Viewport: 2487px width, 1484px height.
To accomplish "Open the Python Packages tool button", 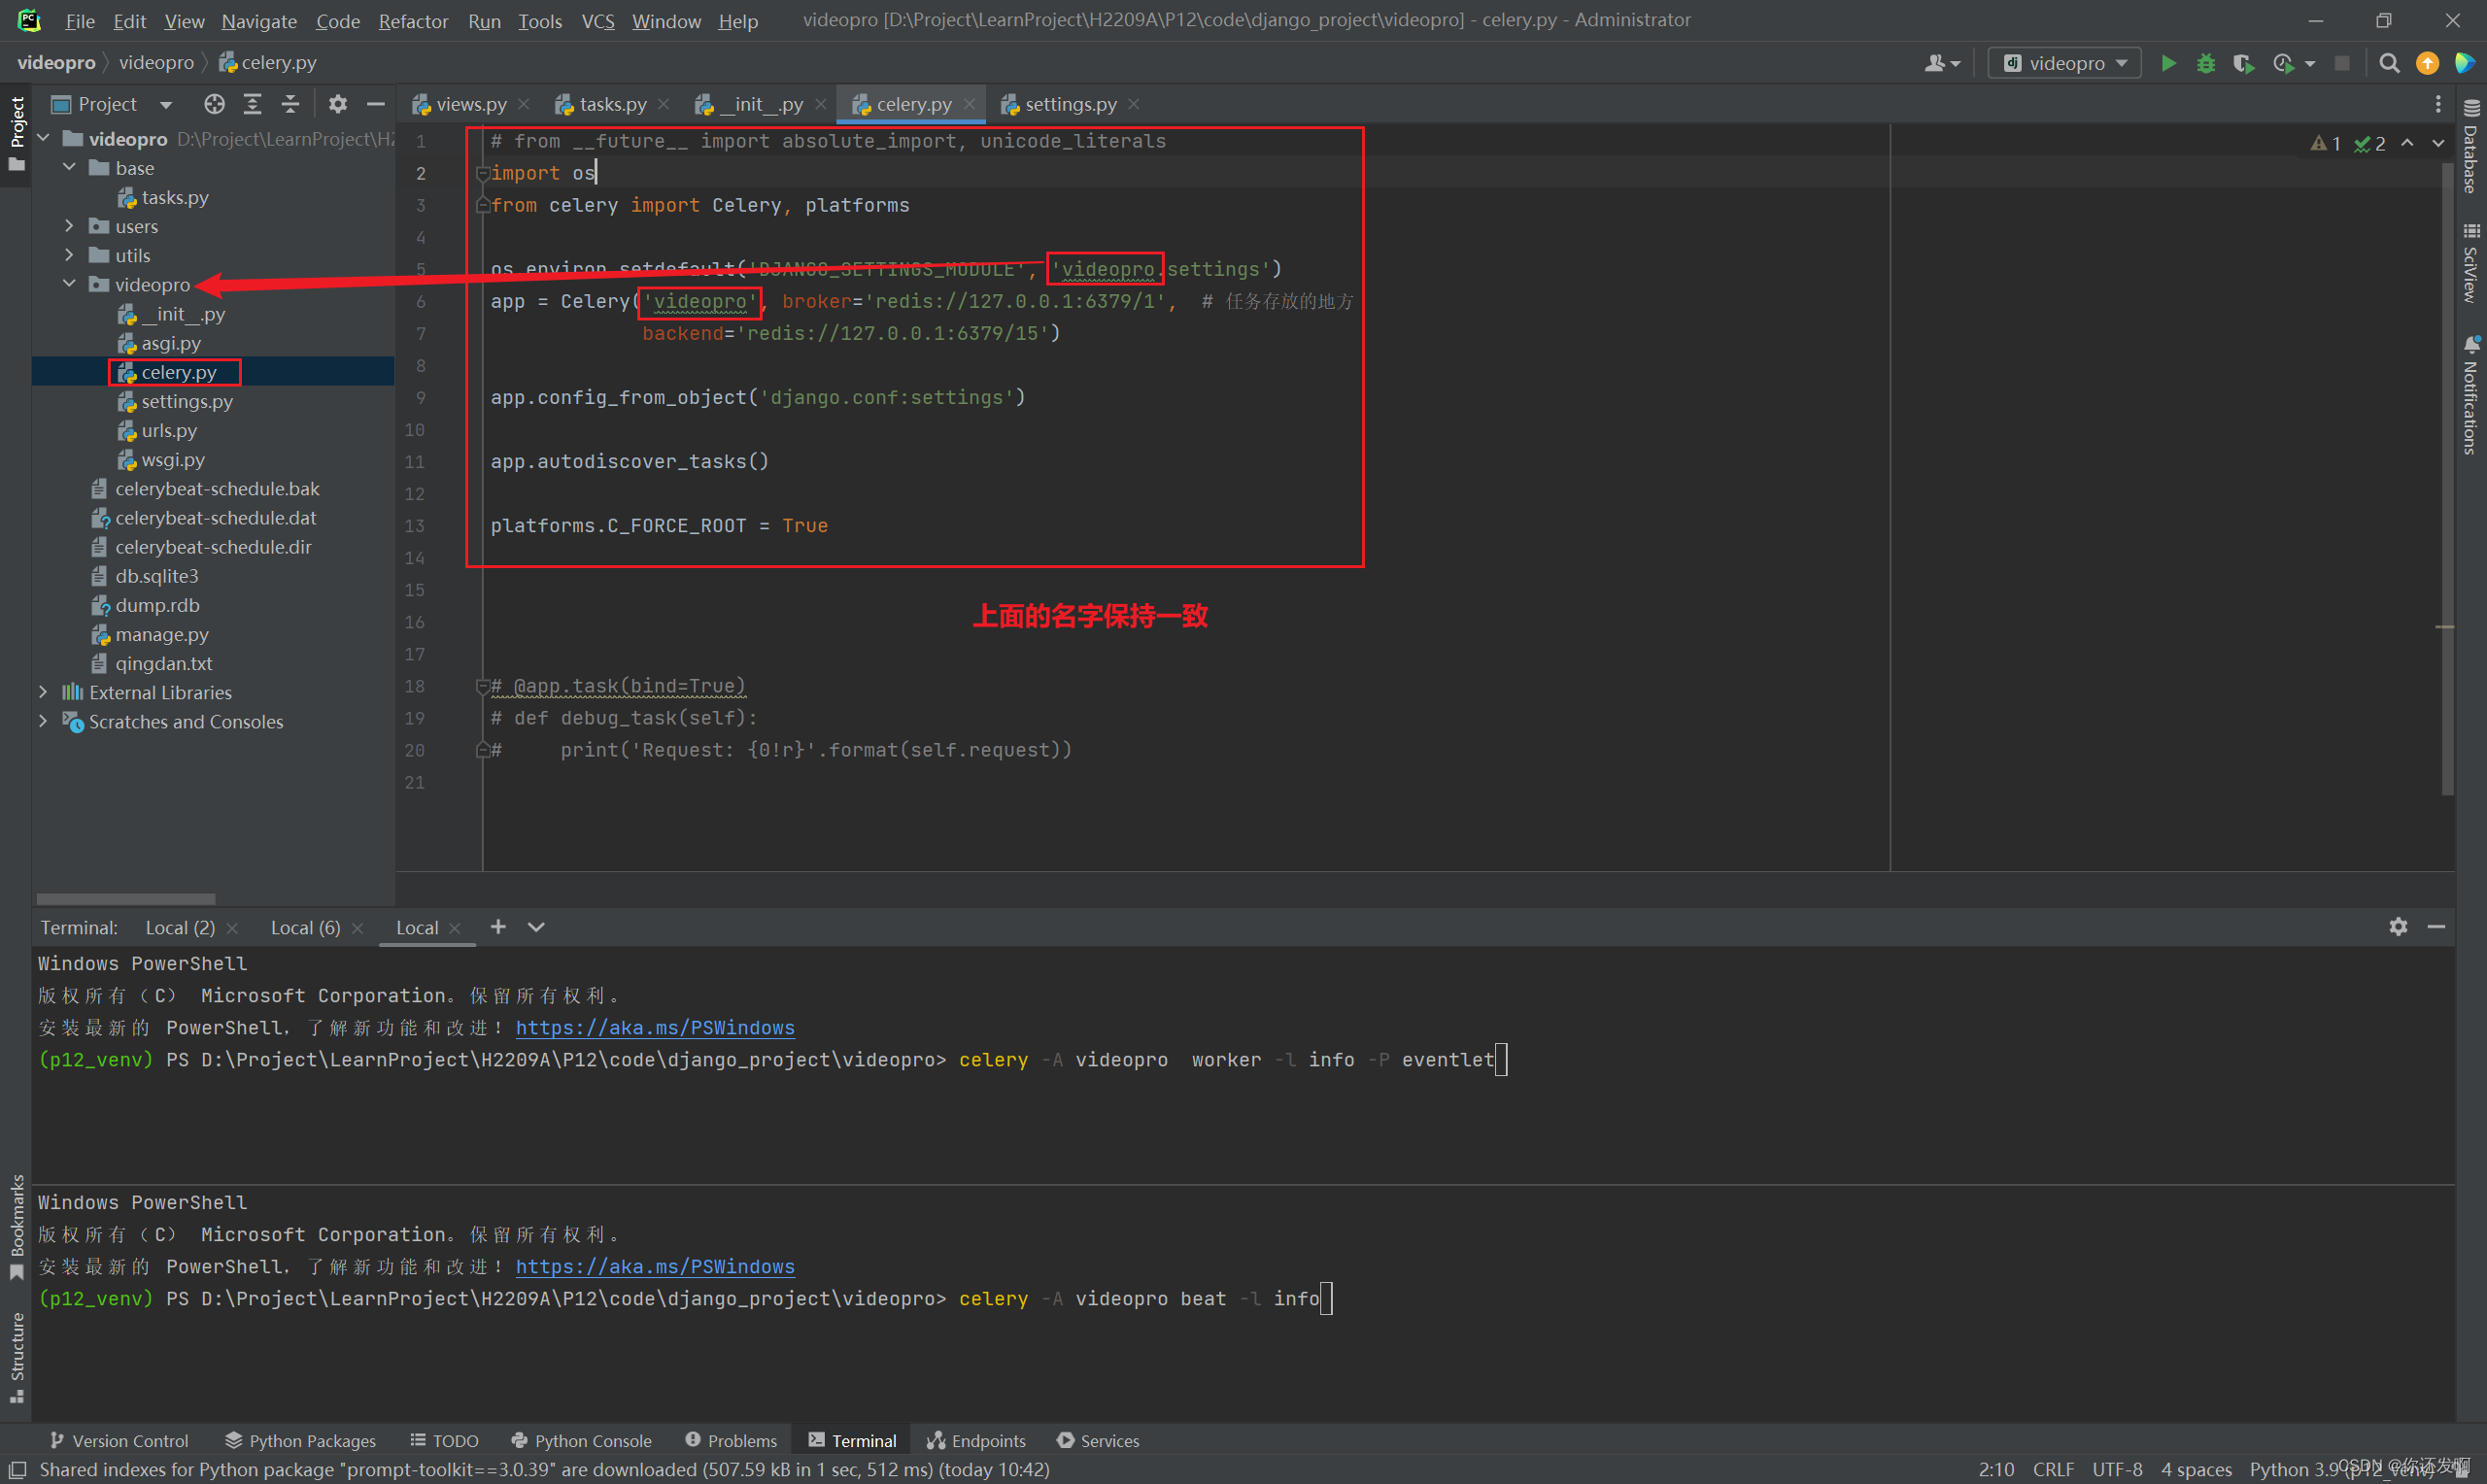I will point(300,1440).
